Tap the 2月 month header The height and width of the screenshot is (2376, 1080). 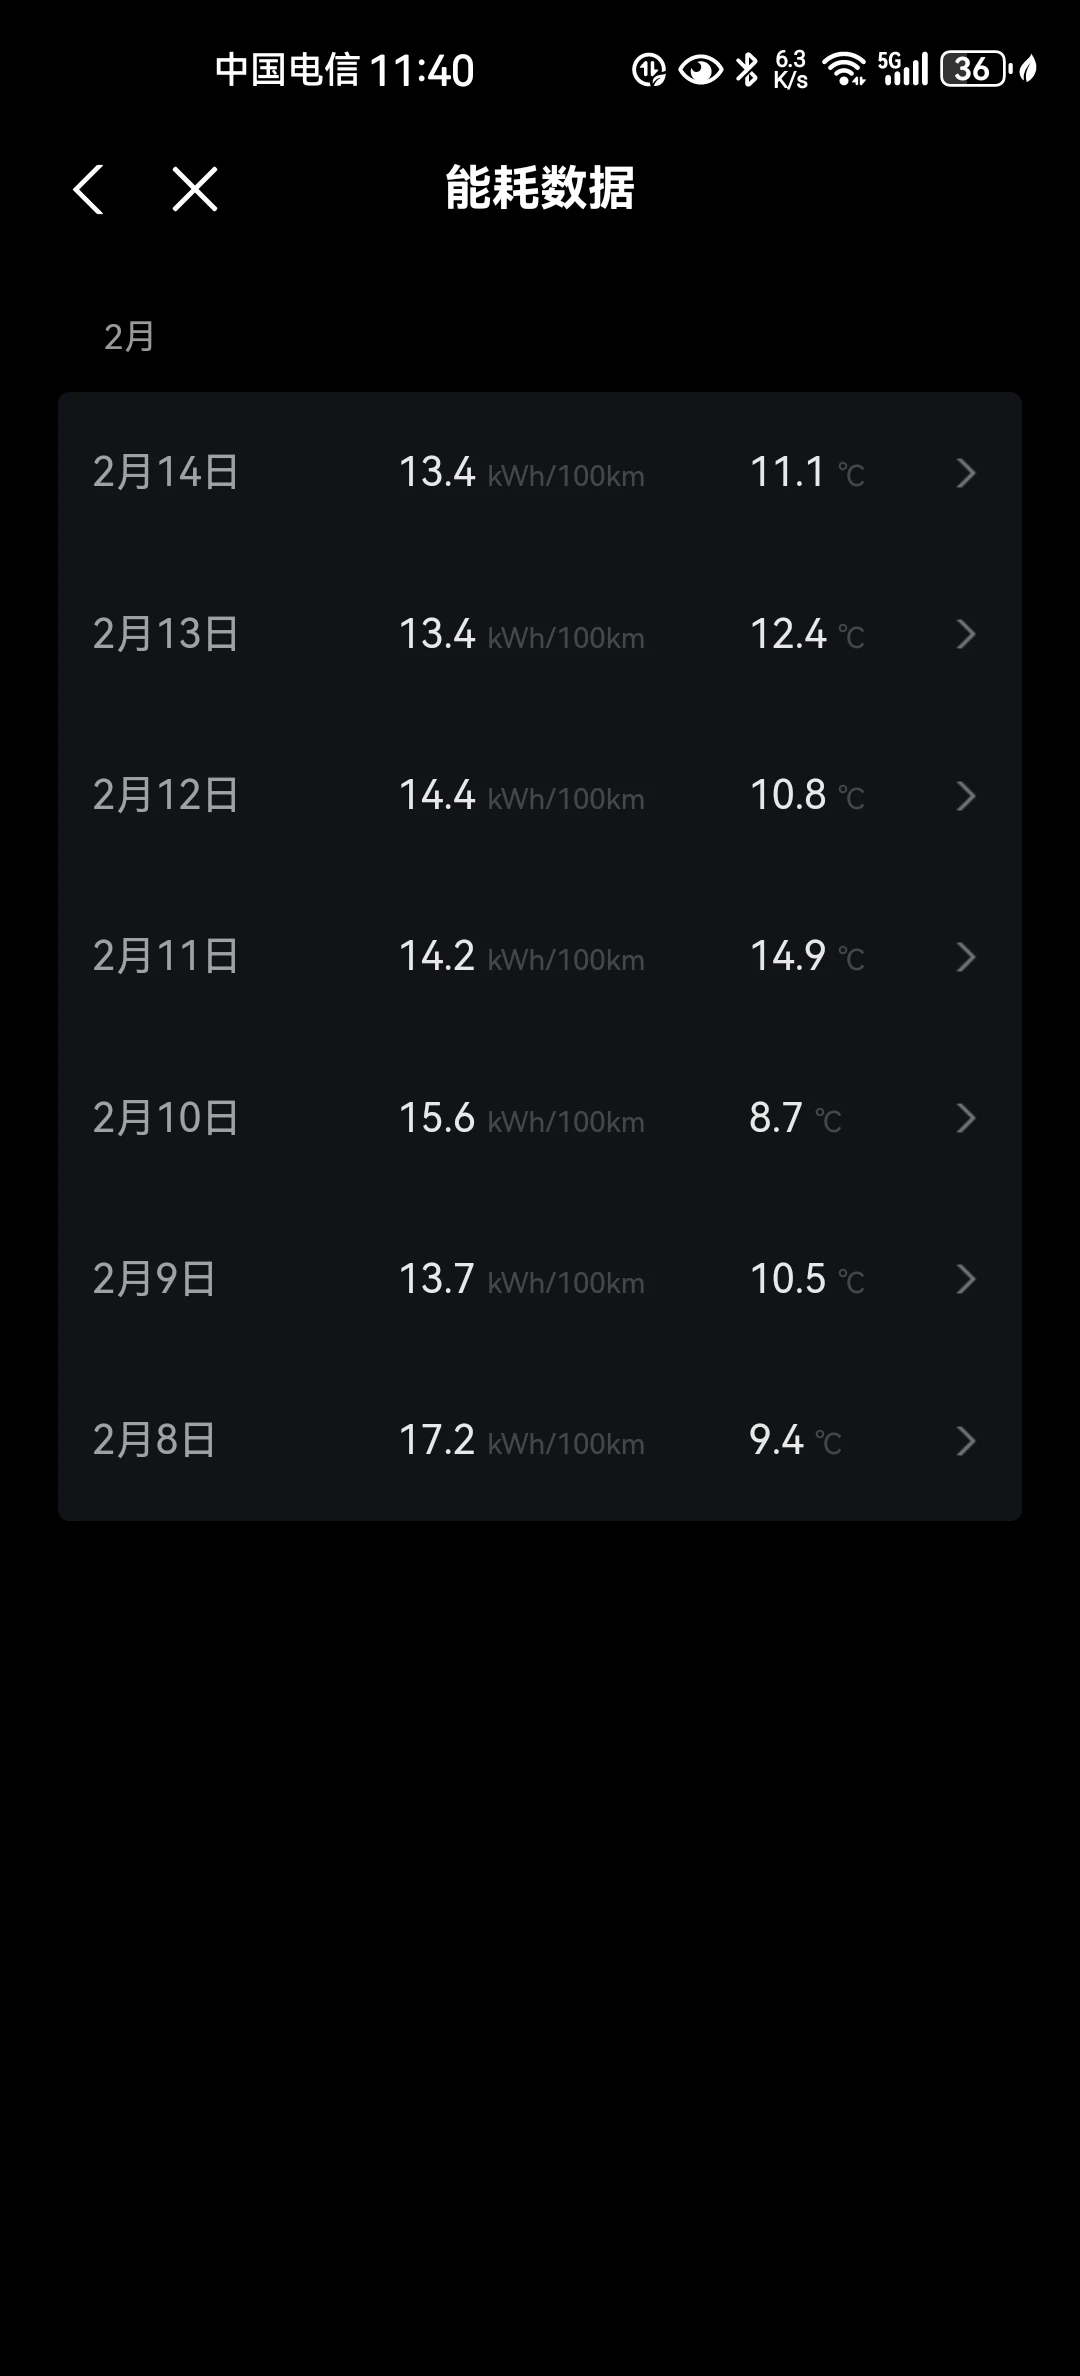[129, 337]
